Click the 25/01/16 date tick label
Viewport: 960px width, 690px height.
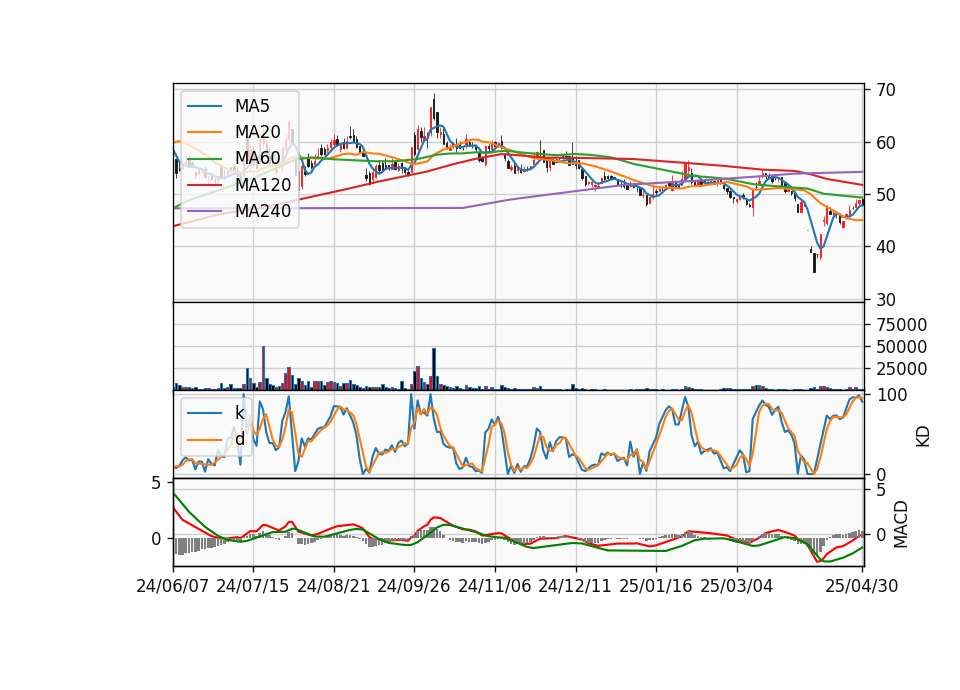[x=656, y=586]
